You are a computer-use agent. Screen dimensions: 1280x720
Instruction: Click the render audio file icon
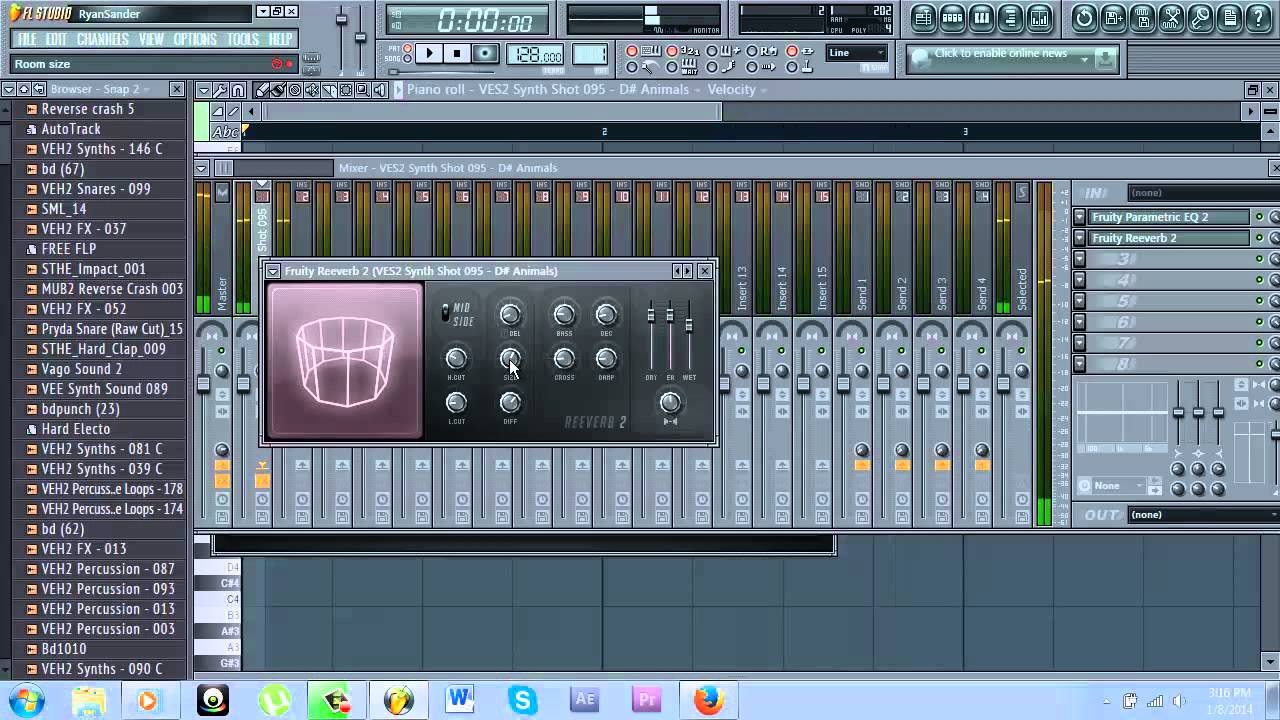pos(1142,17)
